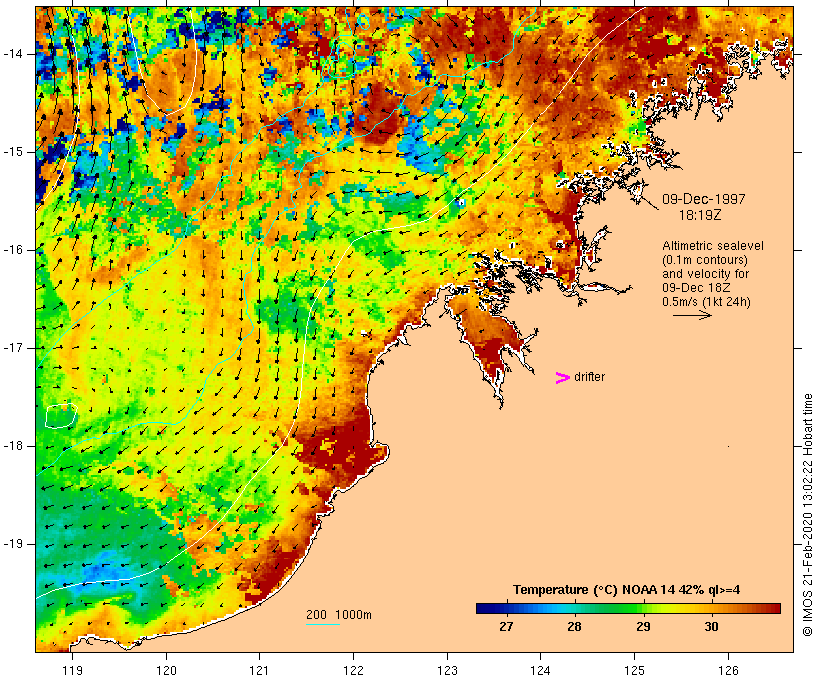
Task: Click the colorbar tick label '30'
Action: (711, 626)
